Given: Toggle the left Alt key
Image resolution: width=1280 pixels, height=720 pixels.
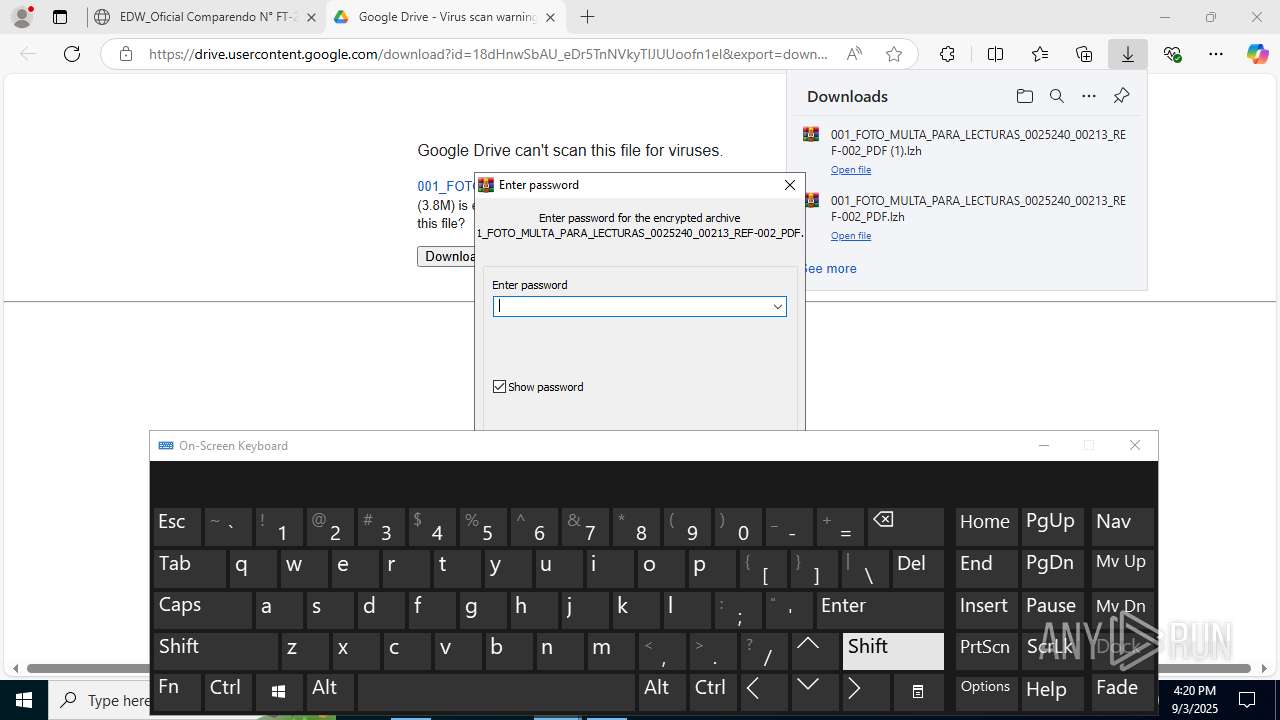Looking at the screenshot, I should (330, 692).
